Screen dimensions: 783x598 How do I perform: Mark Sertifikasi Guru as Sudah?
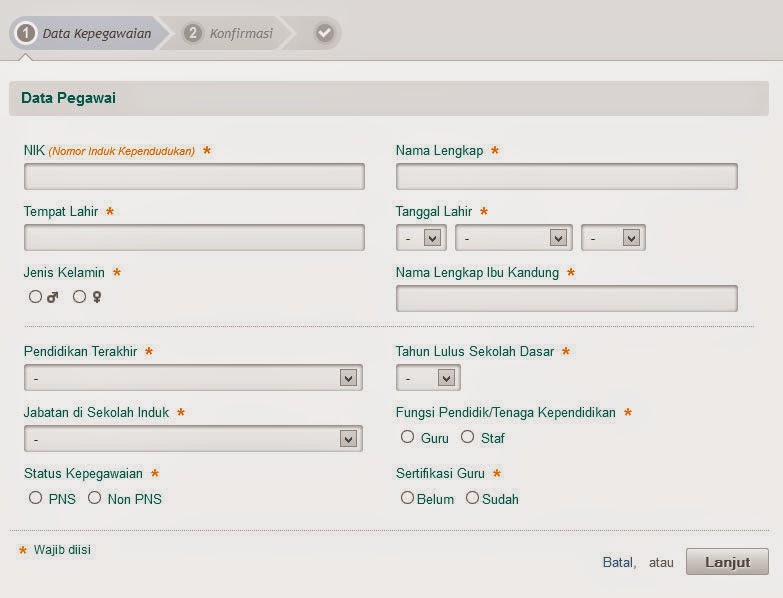pos(473,498)
